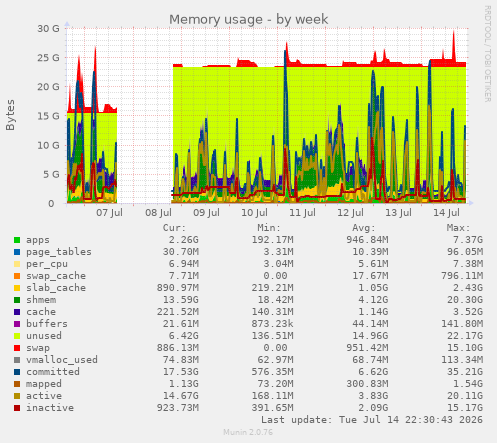Click the 'inactive' legend label

pos(50,408)
